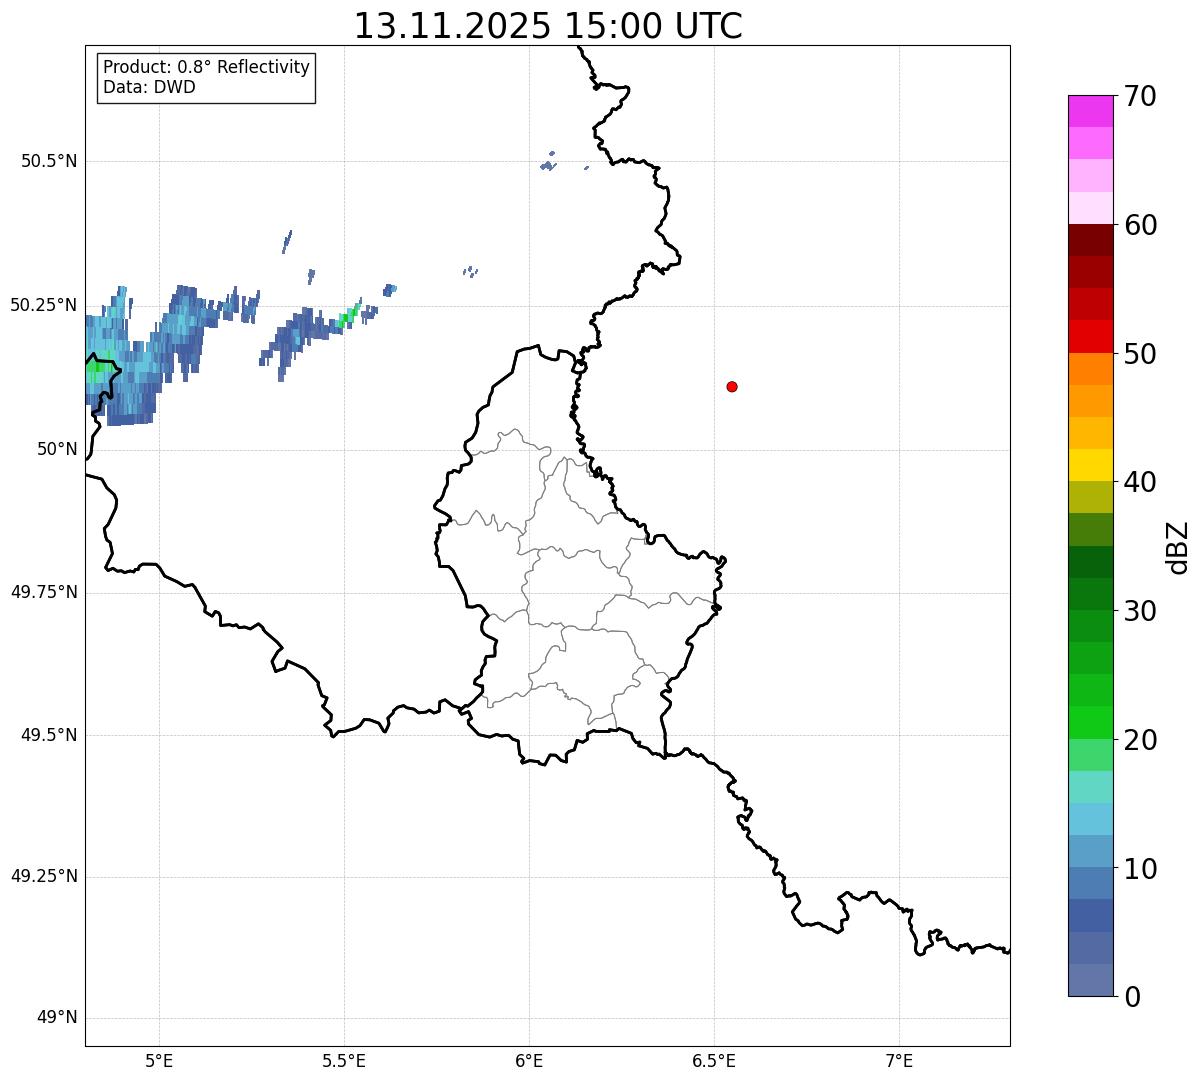
Task: Click the 5°E longitude label
Action: tap(159, 1060)
